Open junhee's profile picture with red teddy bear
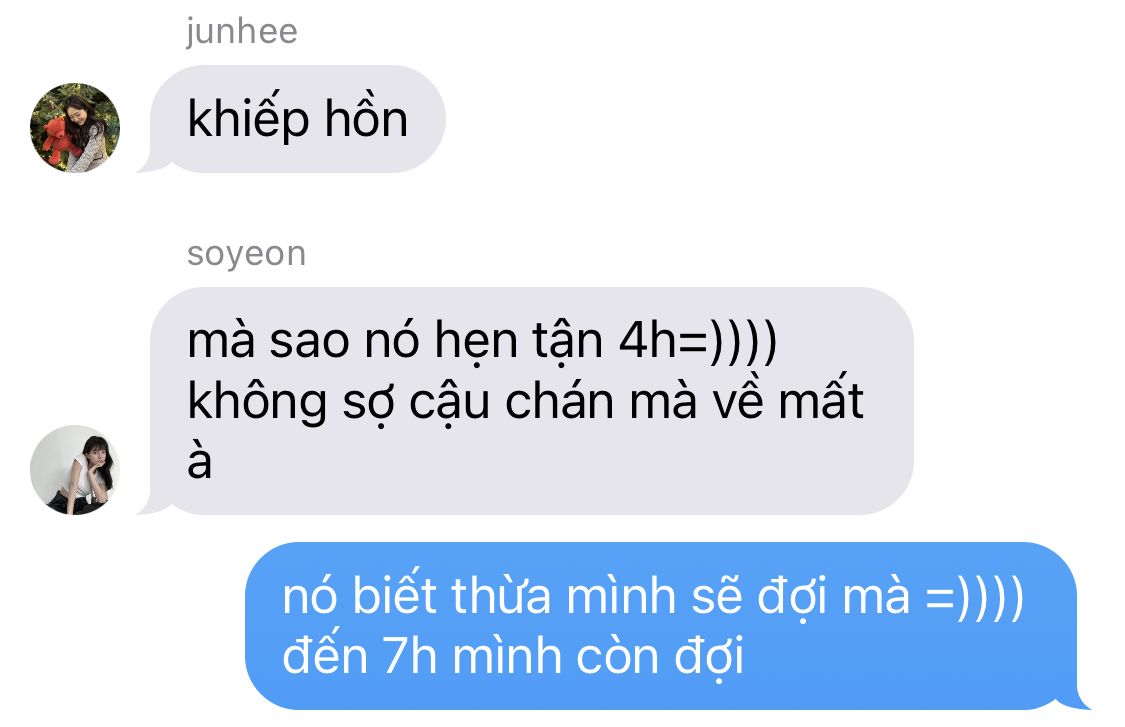1125x727 pixels. point(75,128)
